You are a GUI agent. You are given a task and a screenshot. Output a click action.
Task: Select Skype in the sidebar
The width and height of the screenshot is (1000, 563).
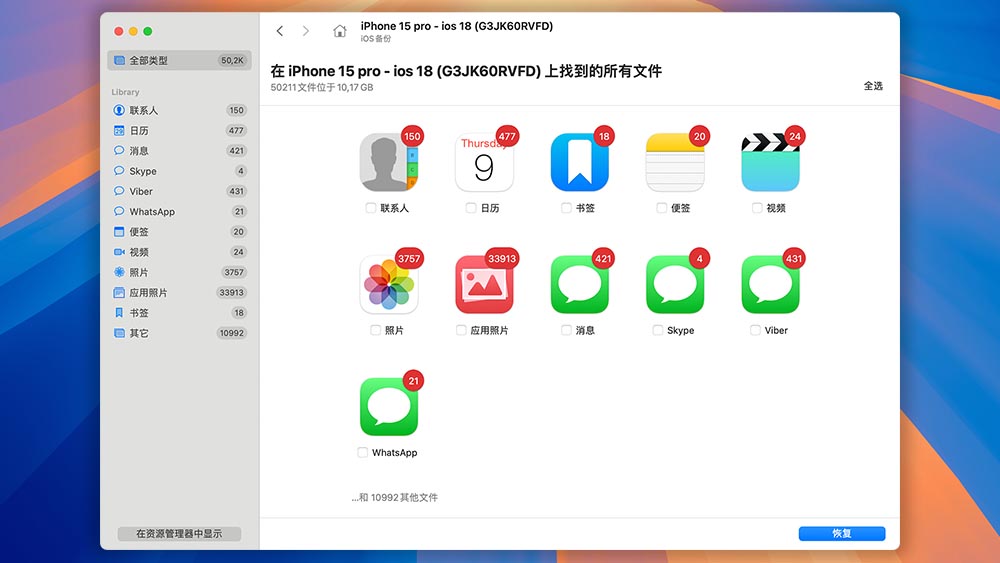[x=179, y=171]
